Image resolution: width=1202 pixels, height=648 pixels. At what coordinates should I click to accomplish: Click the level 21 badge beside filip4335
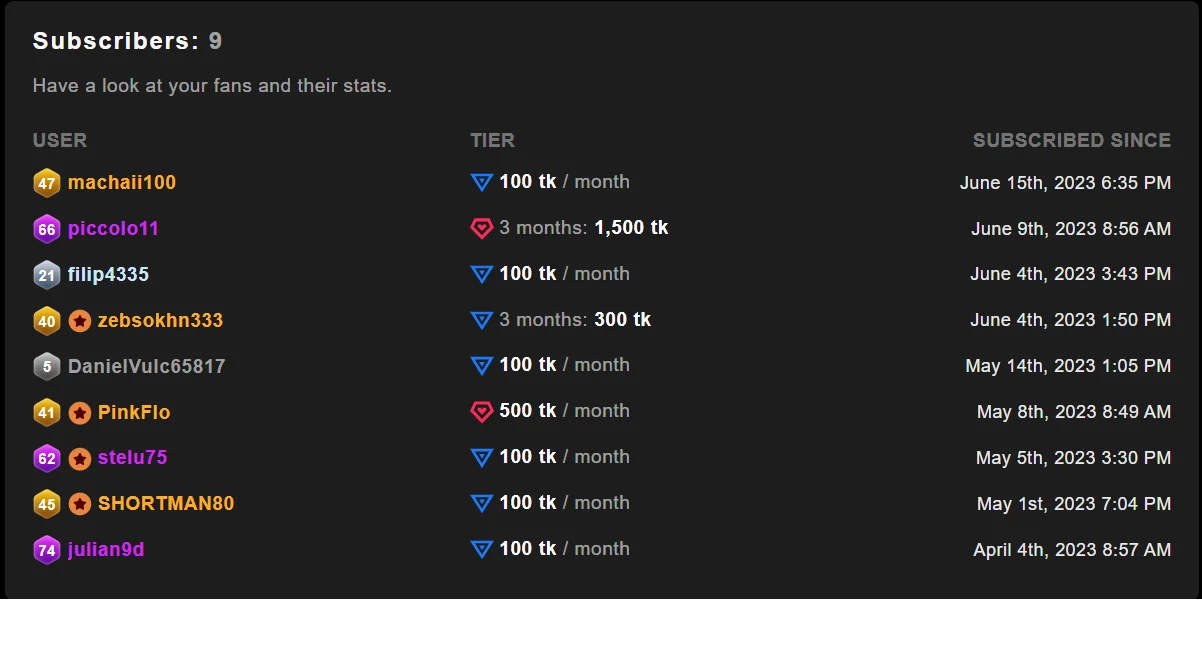[47, 275]
